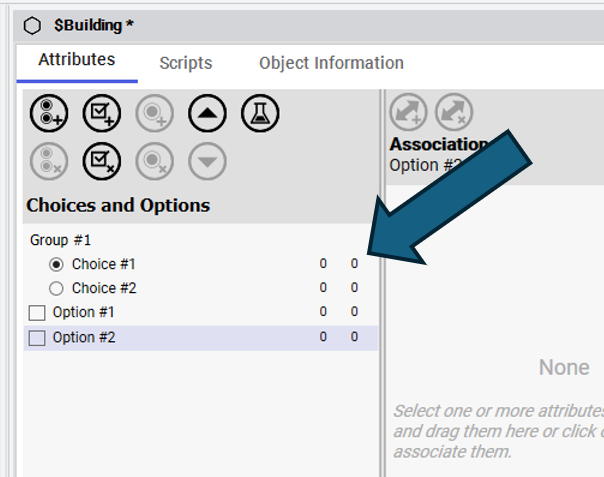Click the $Building hexagon object icon
Viewport: 604px width, 477px height.
32,24
